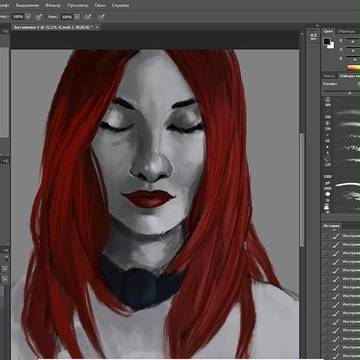Toggle pen pressure for size icon
This screenshot has width=360, height=360.
pos(102,17)
